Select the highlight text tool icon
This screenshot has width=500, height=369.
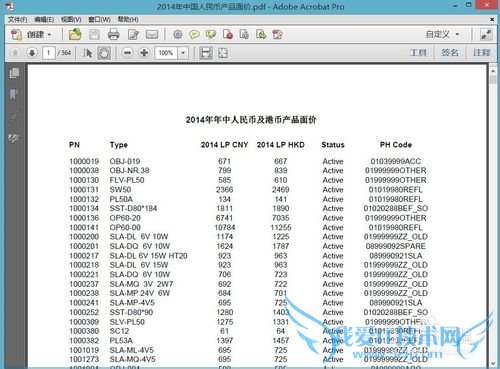pos(211,35)
